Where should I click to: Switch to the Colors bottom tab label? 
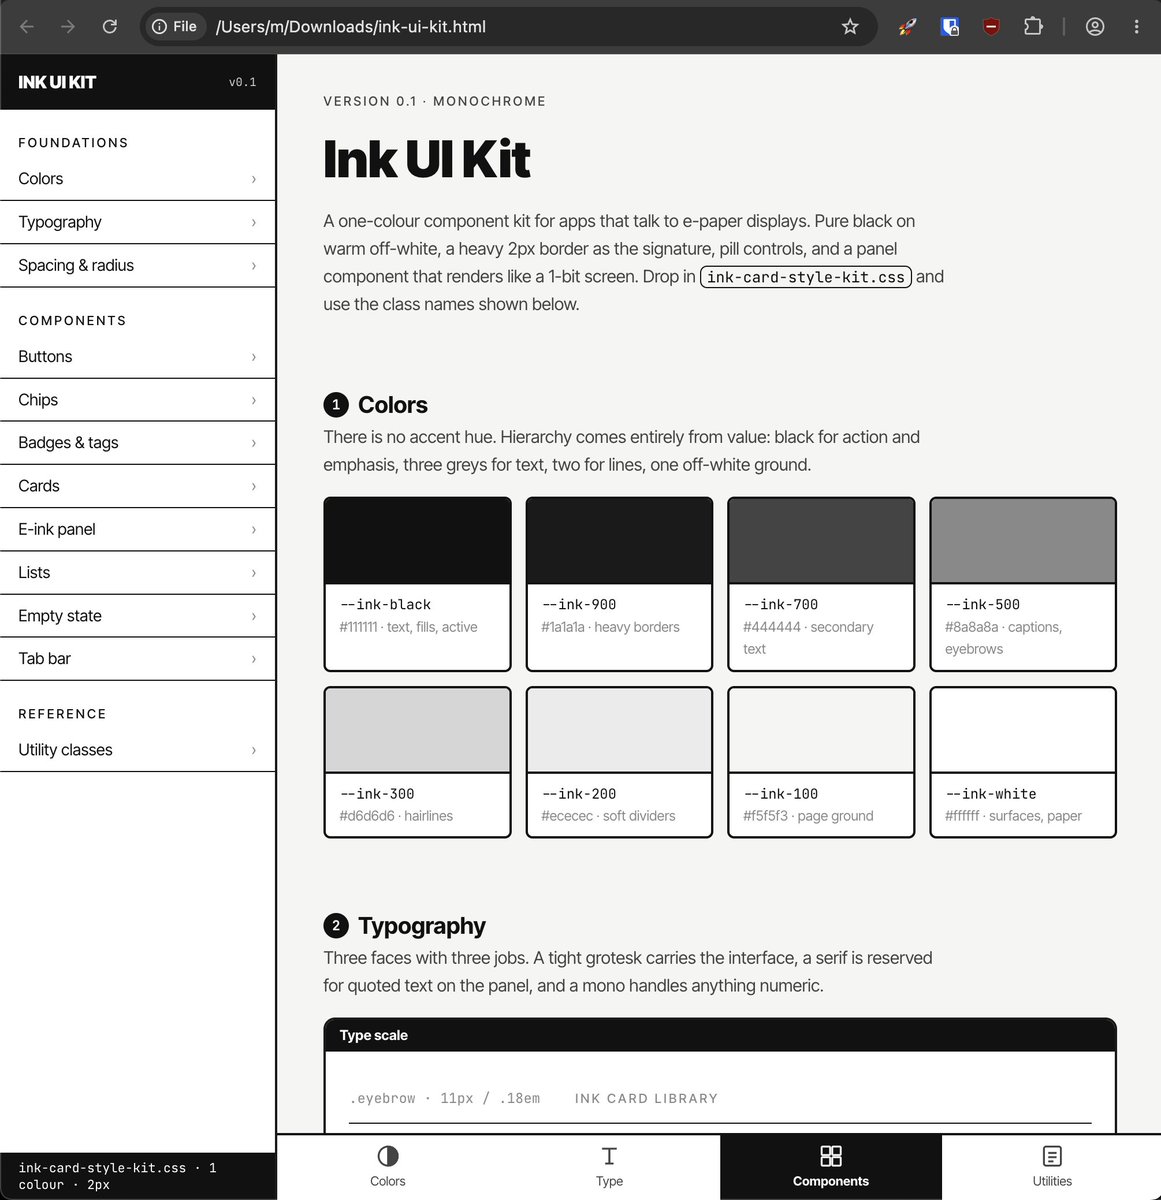click(x=388, y=1181)
